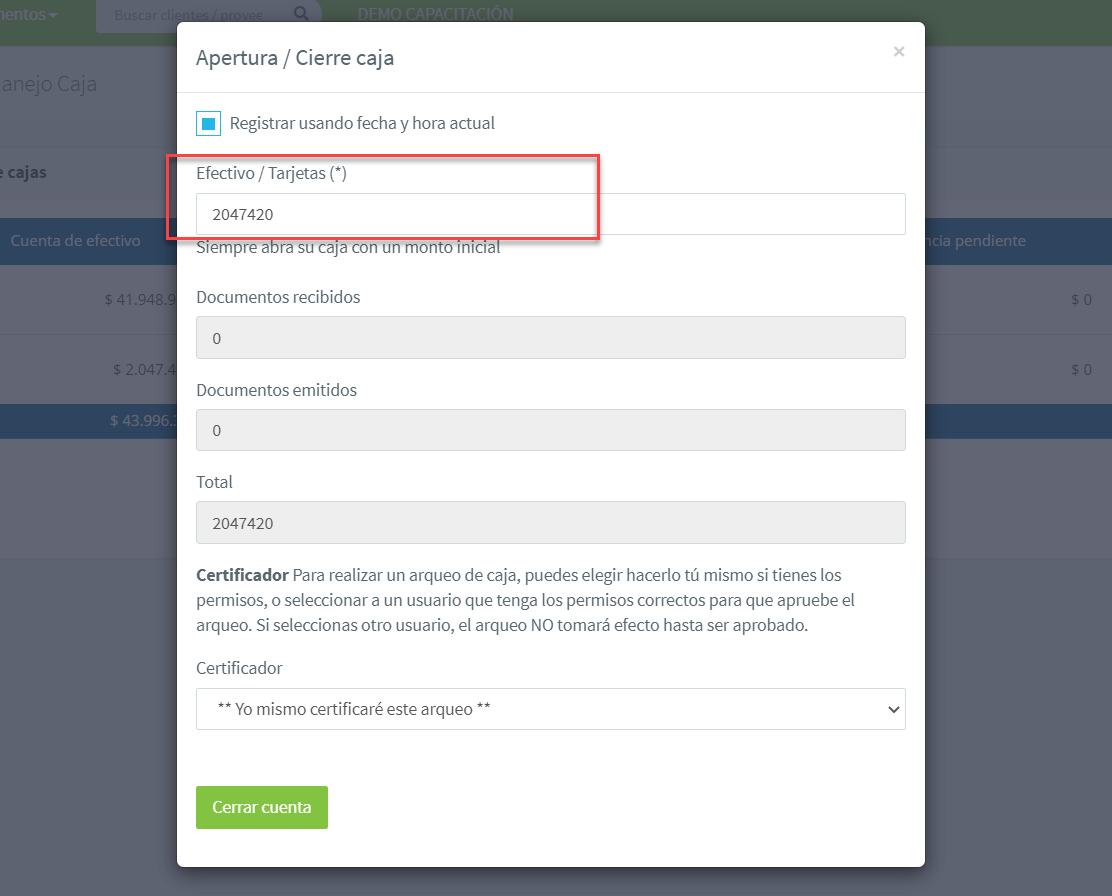
Task: Click the $ 2.047 cash account cell
Action: (x=145, y=370)
